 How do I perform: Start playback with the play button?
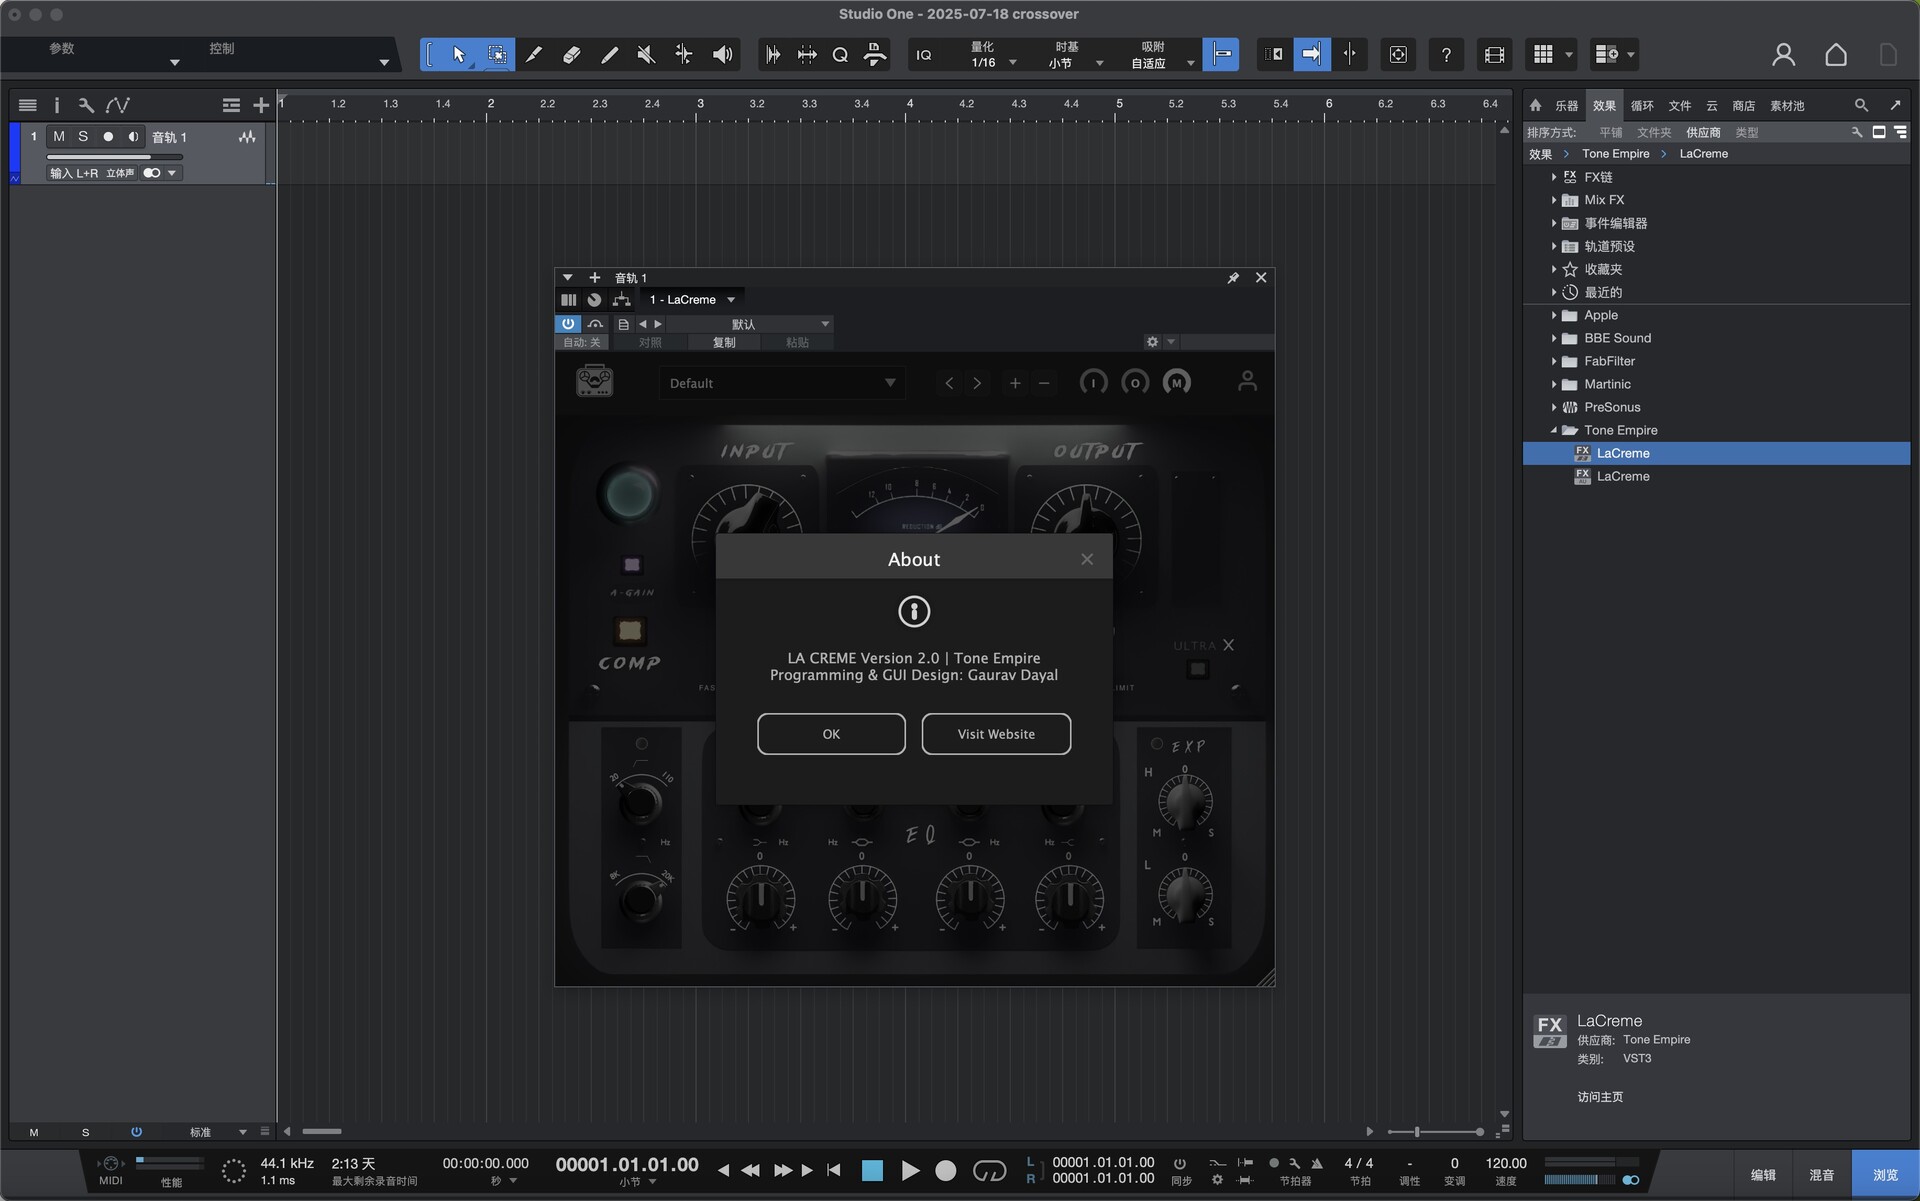click(909, 1170)
